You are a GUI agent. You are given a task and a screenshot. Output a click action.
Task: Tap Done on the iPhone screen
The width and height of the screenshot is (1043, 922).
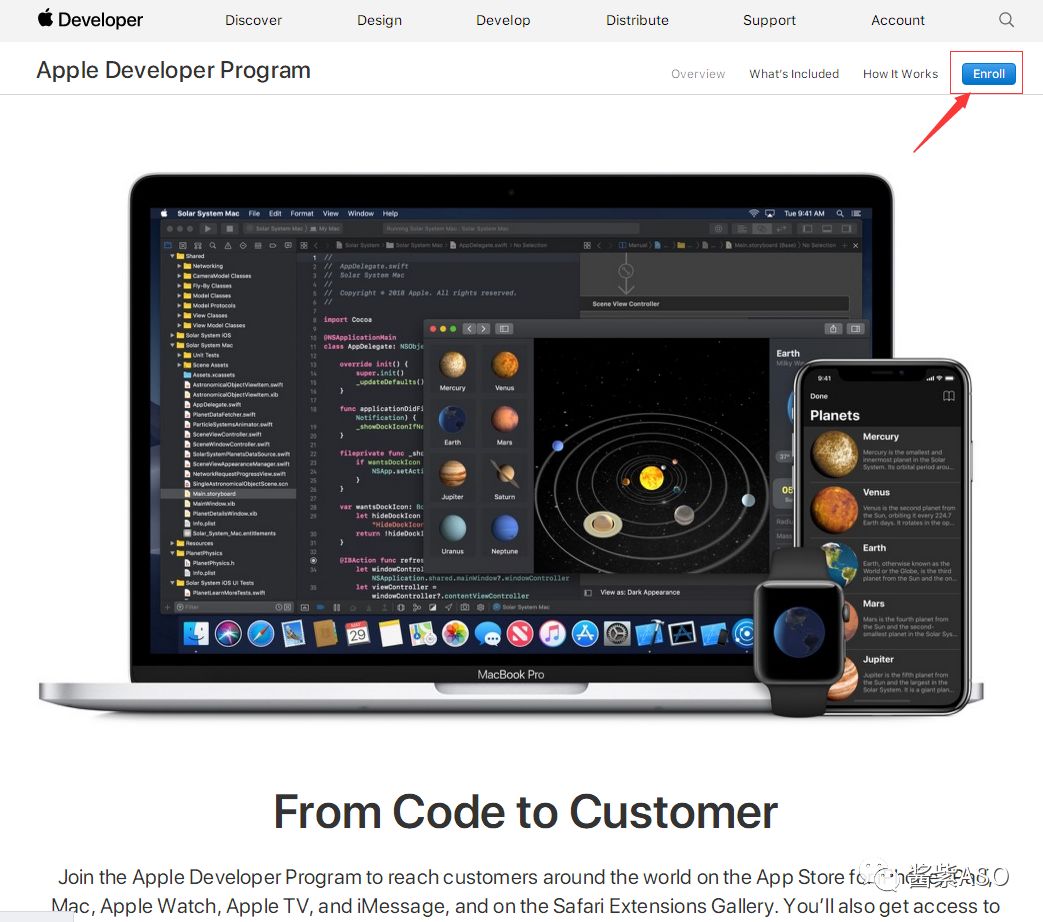click(x=819, y=396)
